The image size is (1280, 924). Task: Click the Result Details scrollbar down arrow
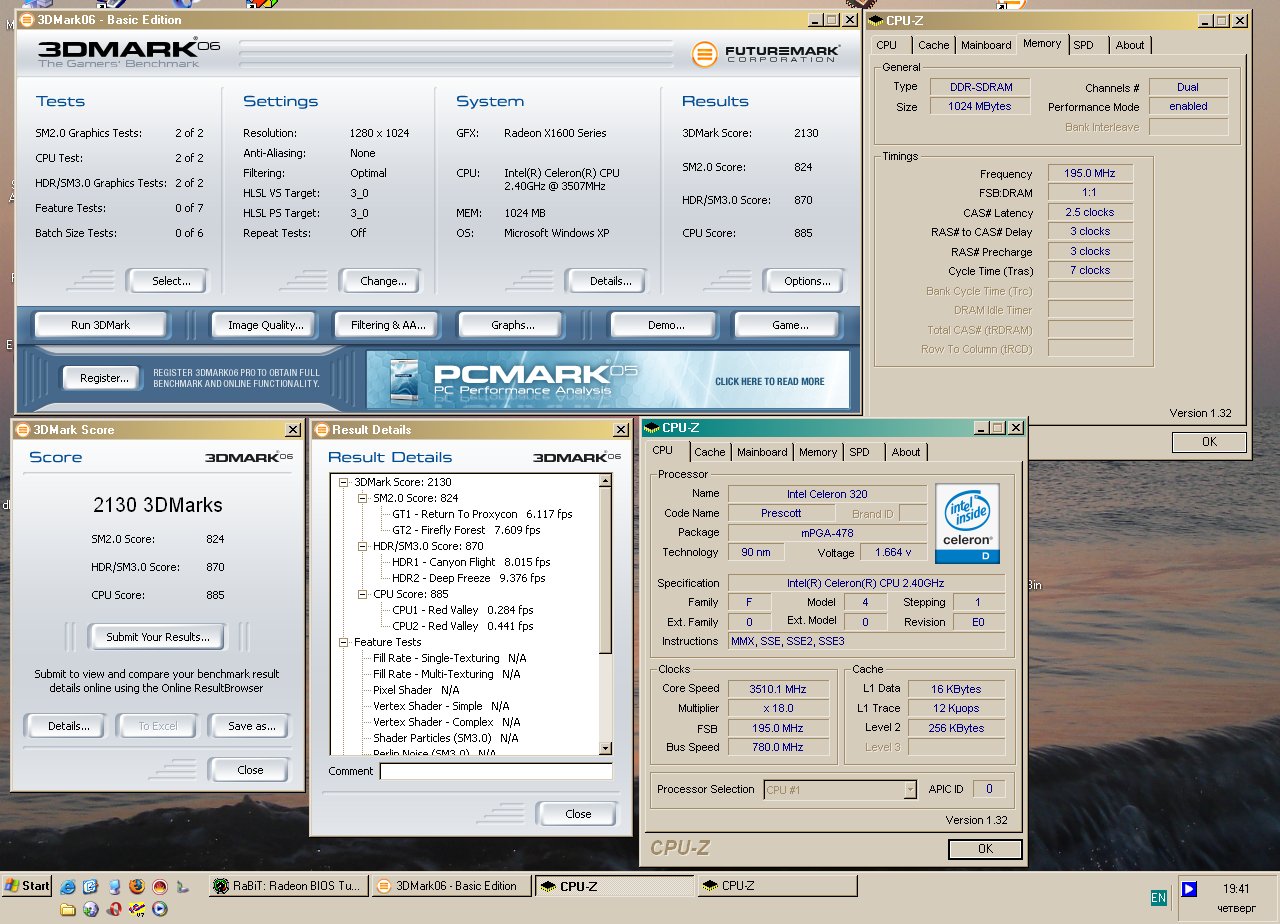pyautogui.click(x=604, y=747)
